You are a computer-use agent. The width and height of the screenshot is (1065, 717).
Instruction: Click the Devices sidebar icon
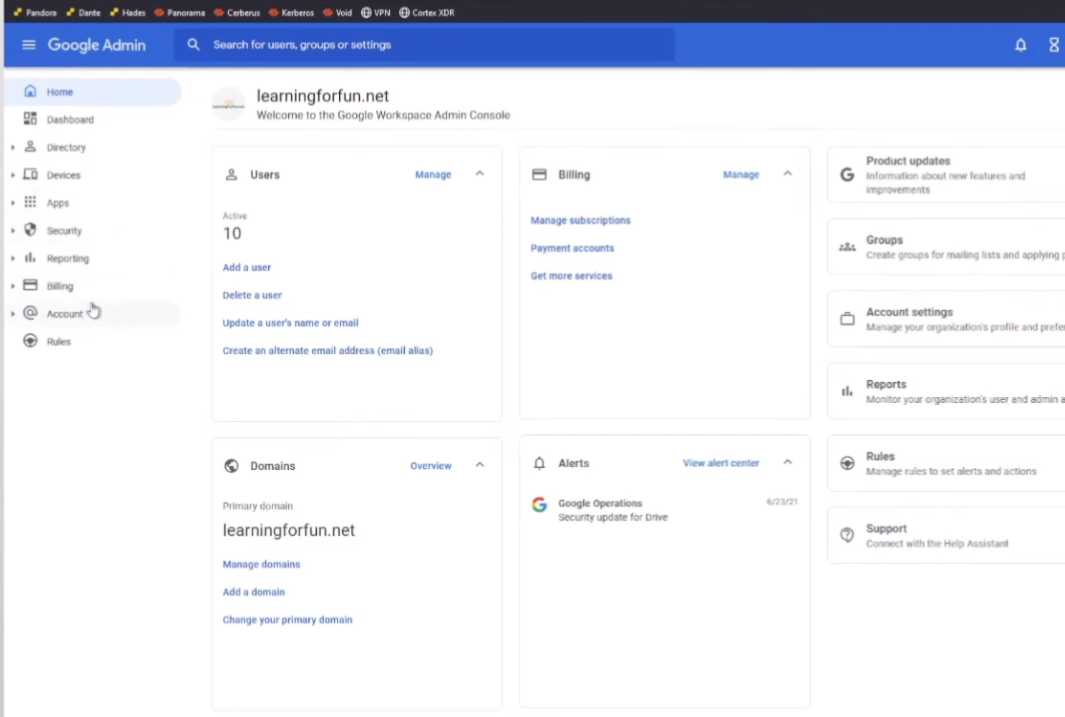point(30,174)
